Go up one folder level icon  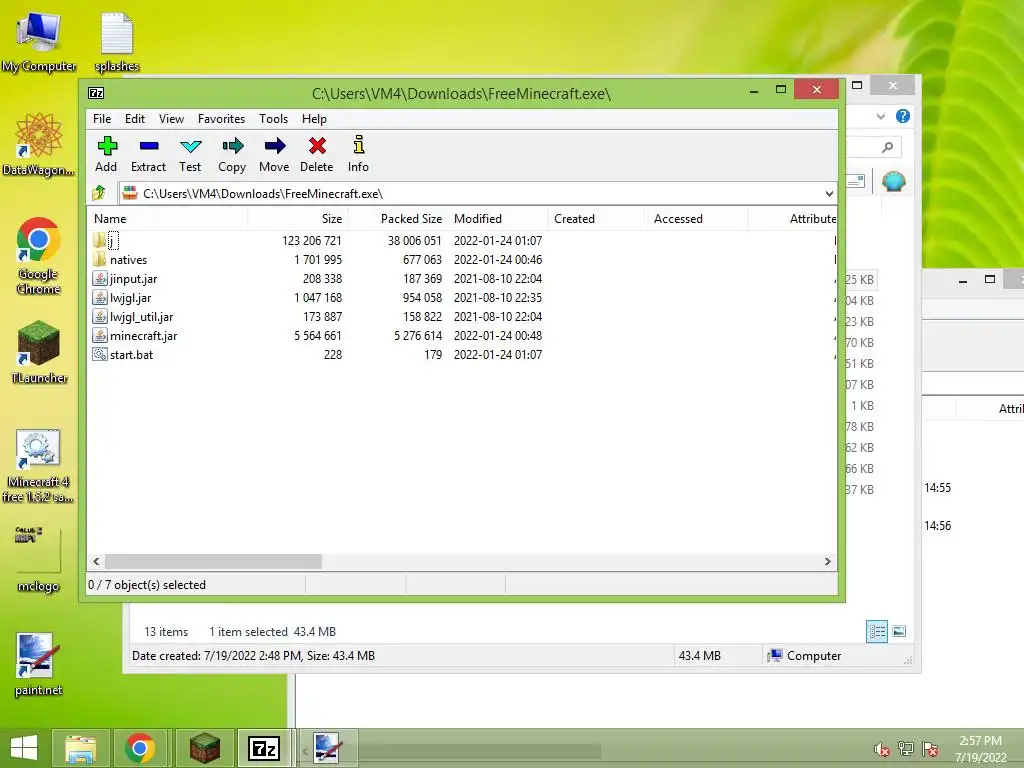[99, 193]
